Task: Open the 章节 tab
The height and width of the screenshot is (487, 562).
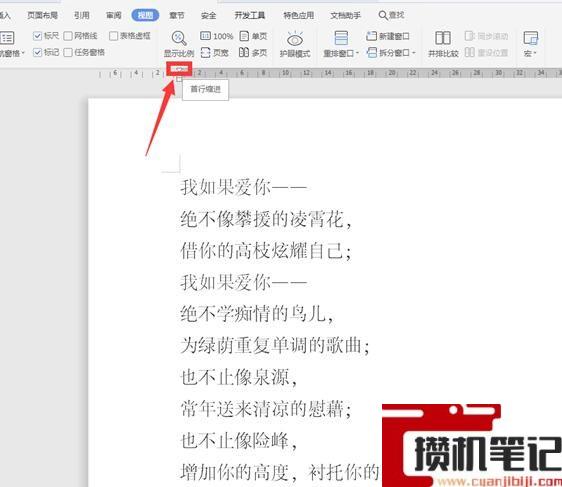Action: [176, 15]
